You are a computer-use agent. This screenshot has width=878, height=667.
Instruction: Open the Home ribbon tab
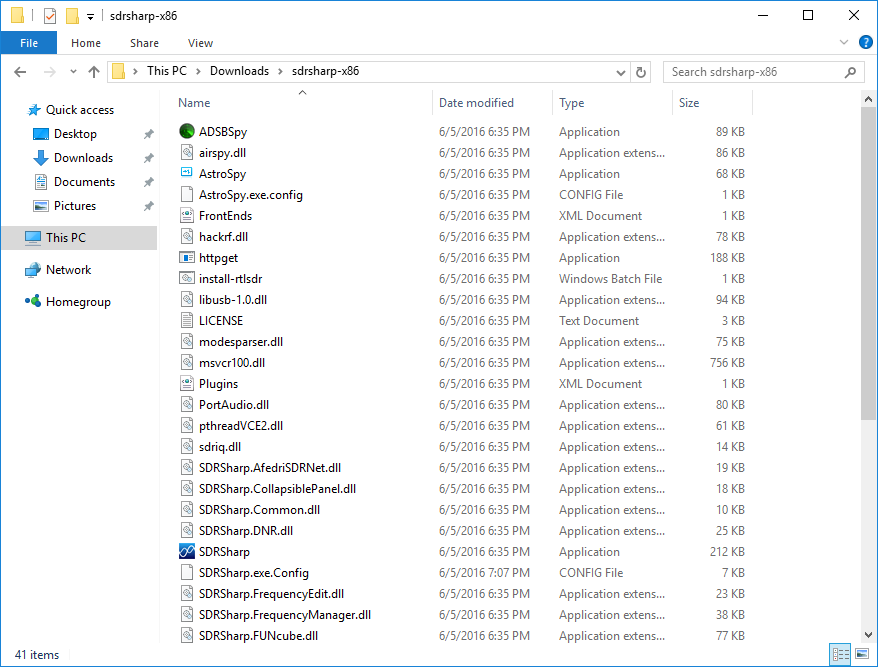pyautogui.click(x=86, y=43)
